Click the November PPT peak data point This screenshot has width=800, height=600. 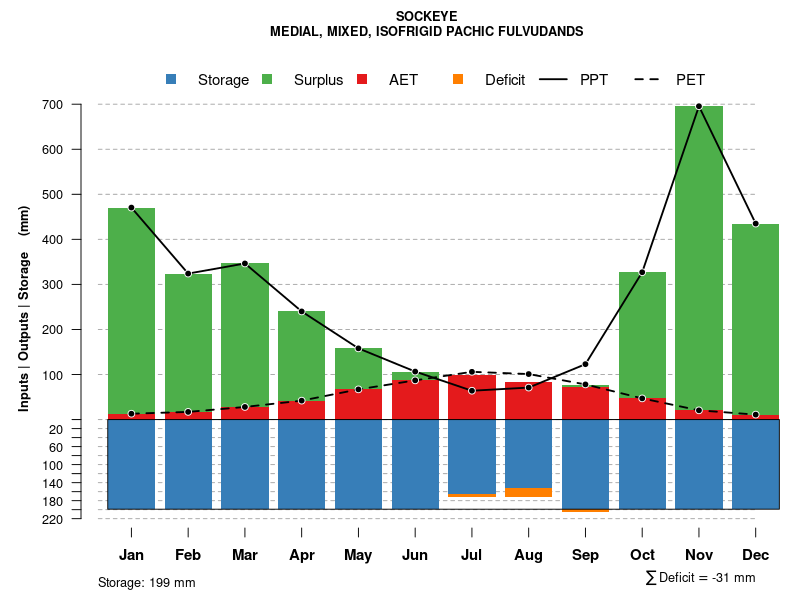(699, 106)
